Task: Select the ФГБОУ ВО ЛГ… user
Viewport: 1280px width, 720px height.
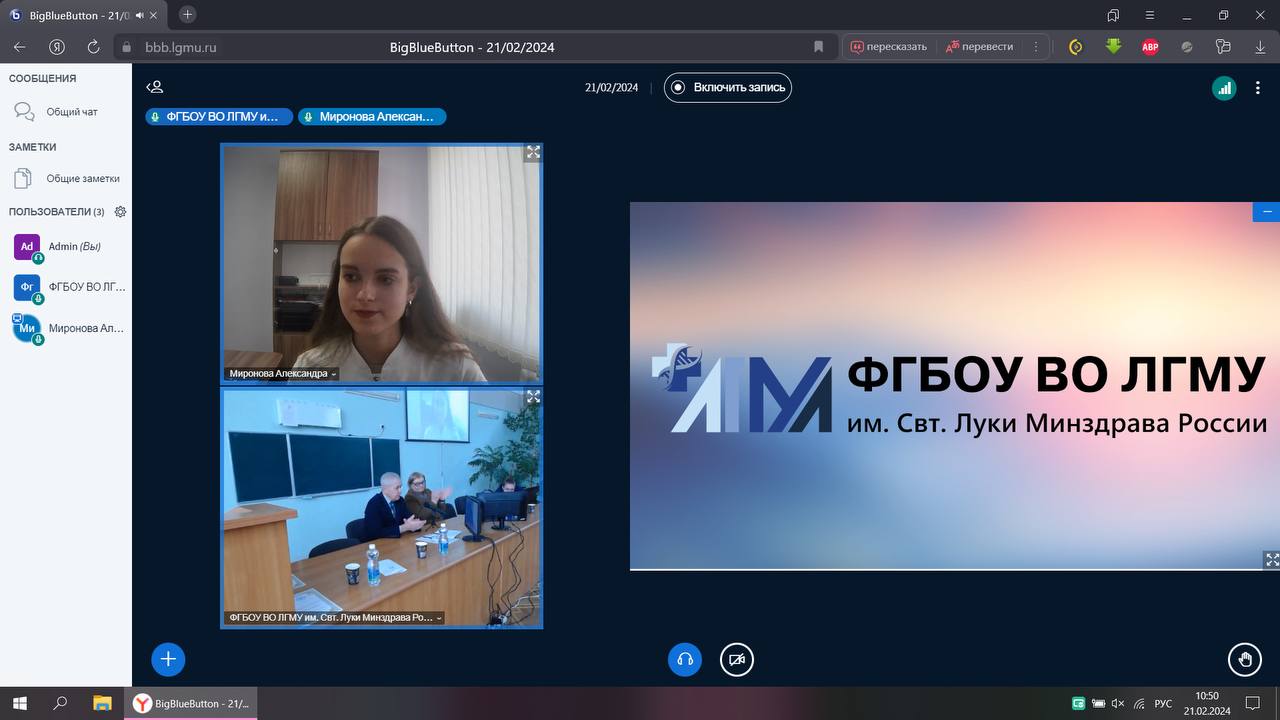Action: pos(66,288)
